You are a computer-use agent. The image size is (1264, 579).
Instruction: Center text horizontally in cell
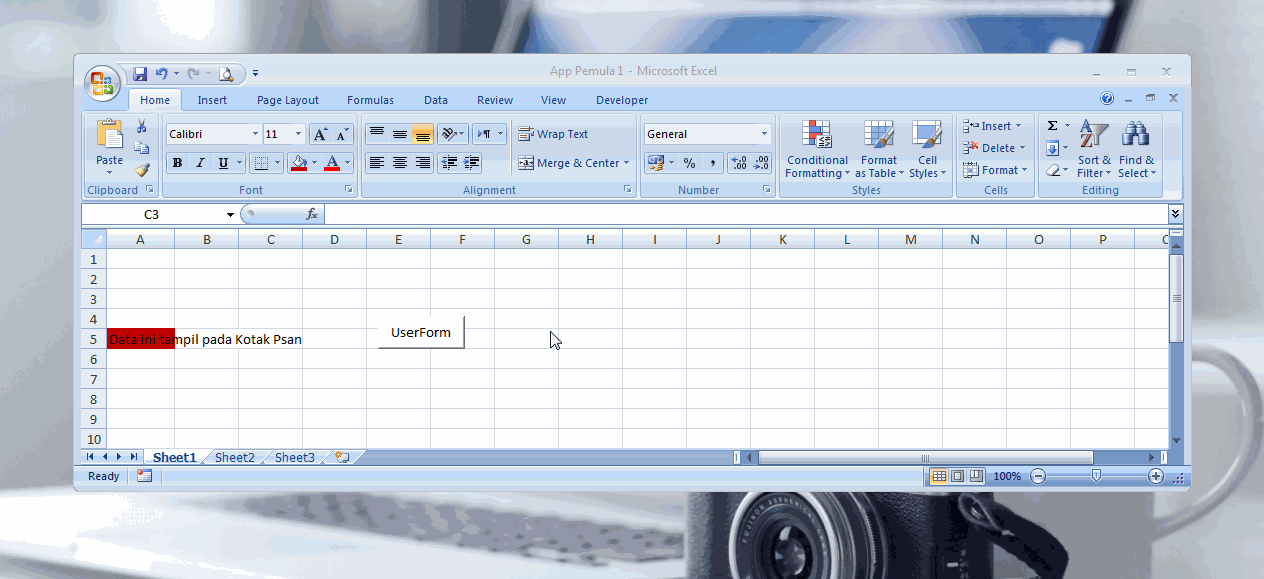click(x=400, y=163)
